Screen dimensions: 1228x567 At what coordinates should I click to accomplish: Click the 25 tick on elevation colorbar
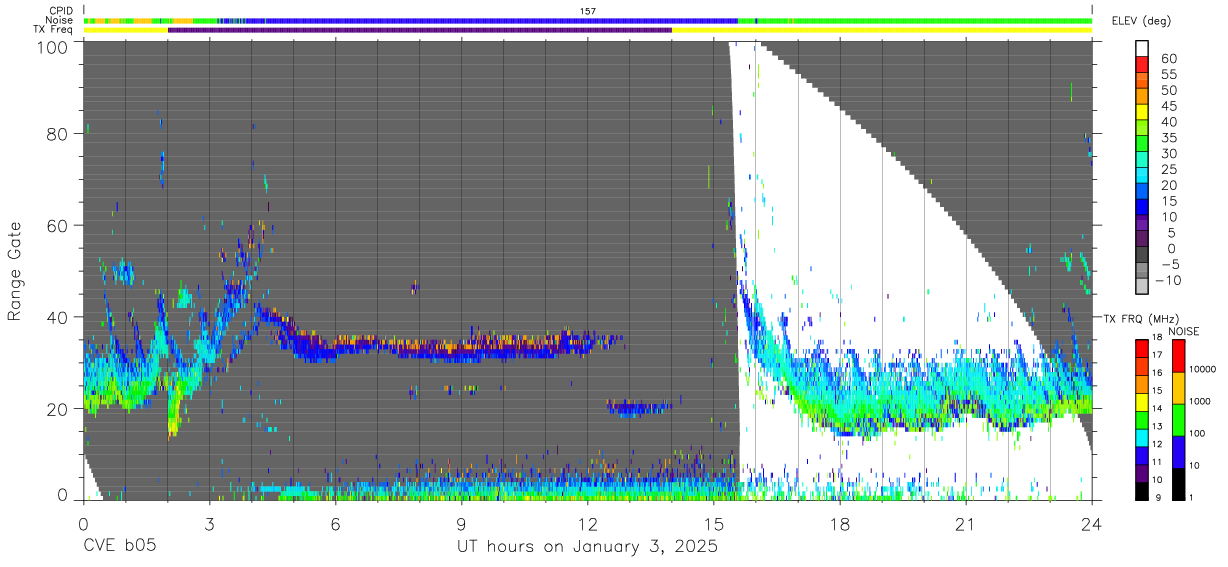pyautogui.click(x=1167, y=170)
